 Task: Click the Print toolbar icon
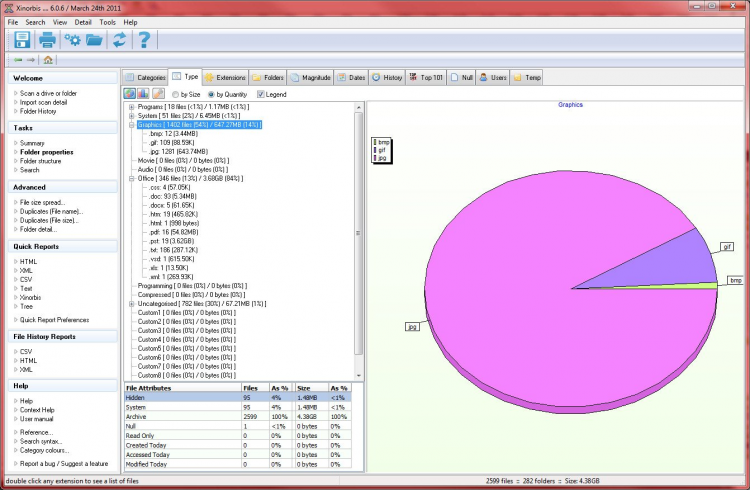(47, 40)
